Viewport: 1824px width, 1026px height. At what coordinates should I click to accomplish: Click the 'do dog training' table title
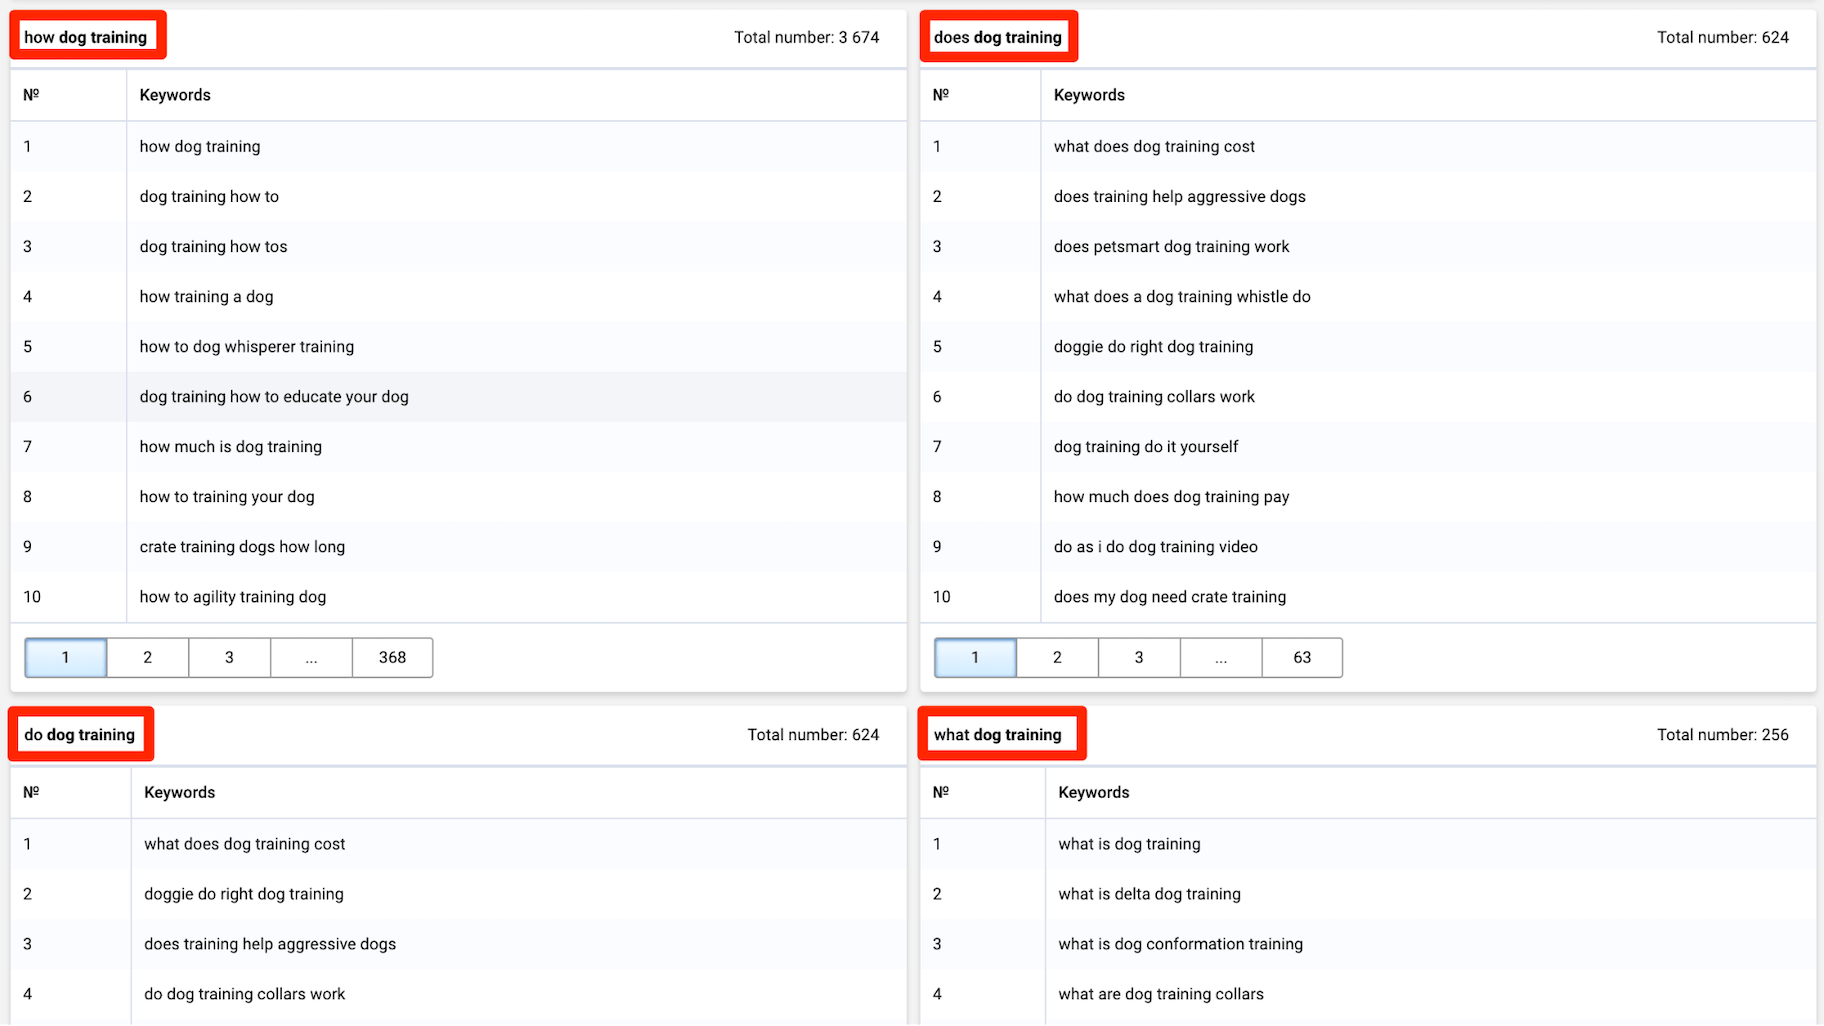tap(80, 734)
